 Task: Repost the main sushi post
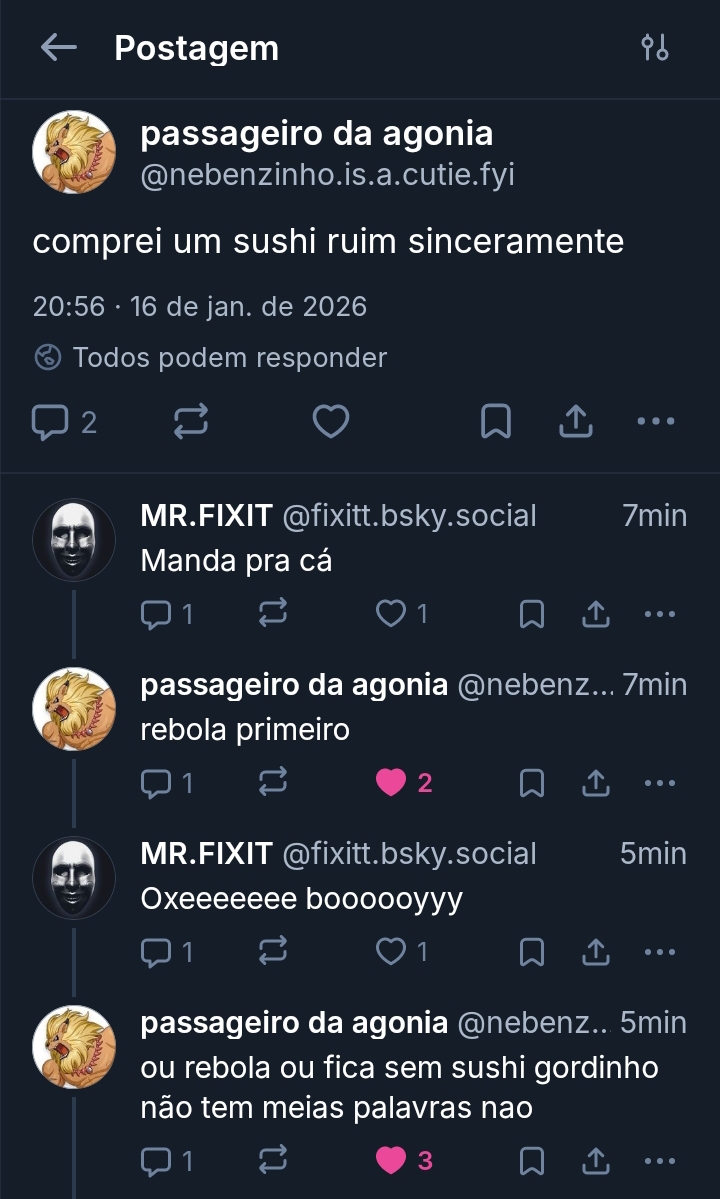click(x=190, y=423)
